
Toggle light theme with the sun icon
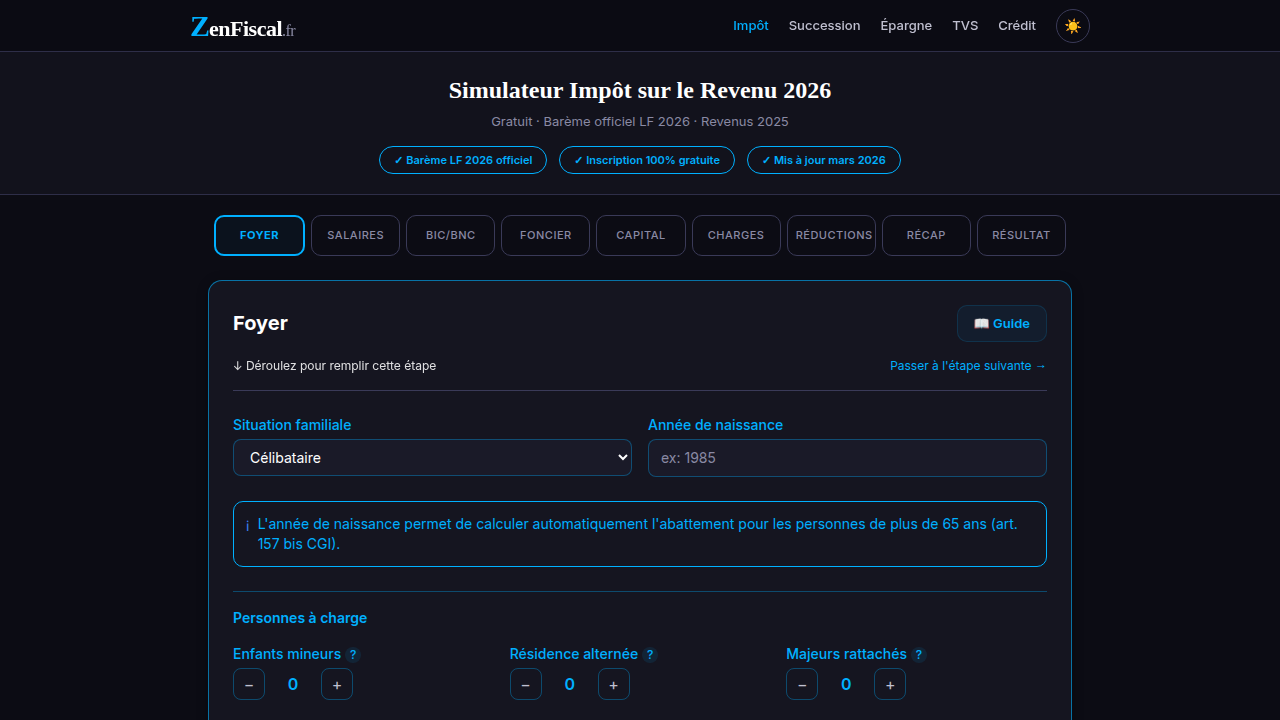(x=1073, y=26)
